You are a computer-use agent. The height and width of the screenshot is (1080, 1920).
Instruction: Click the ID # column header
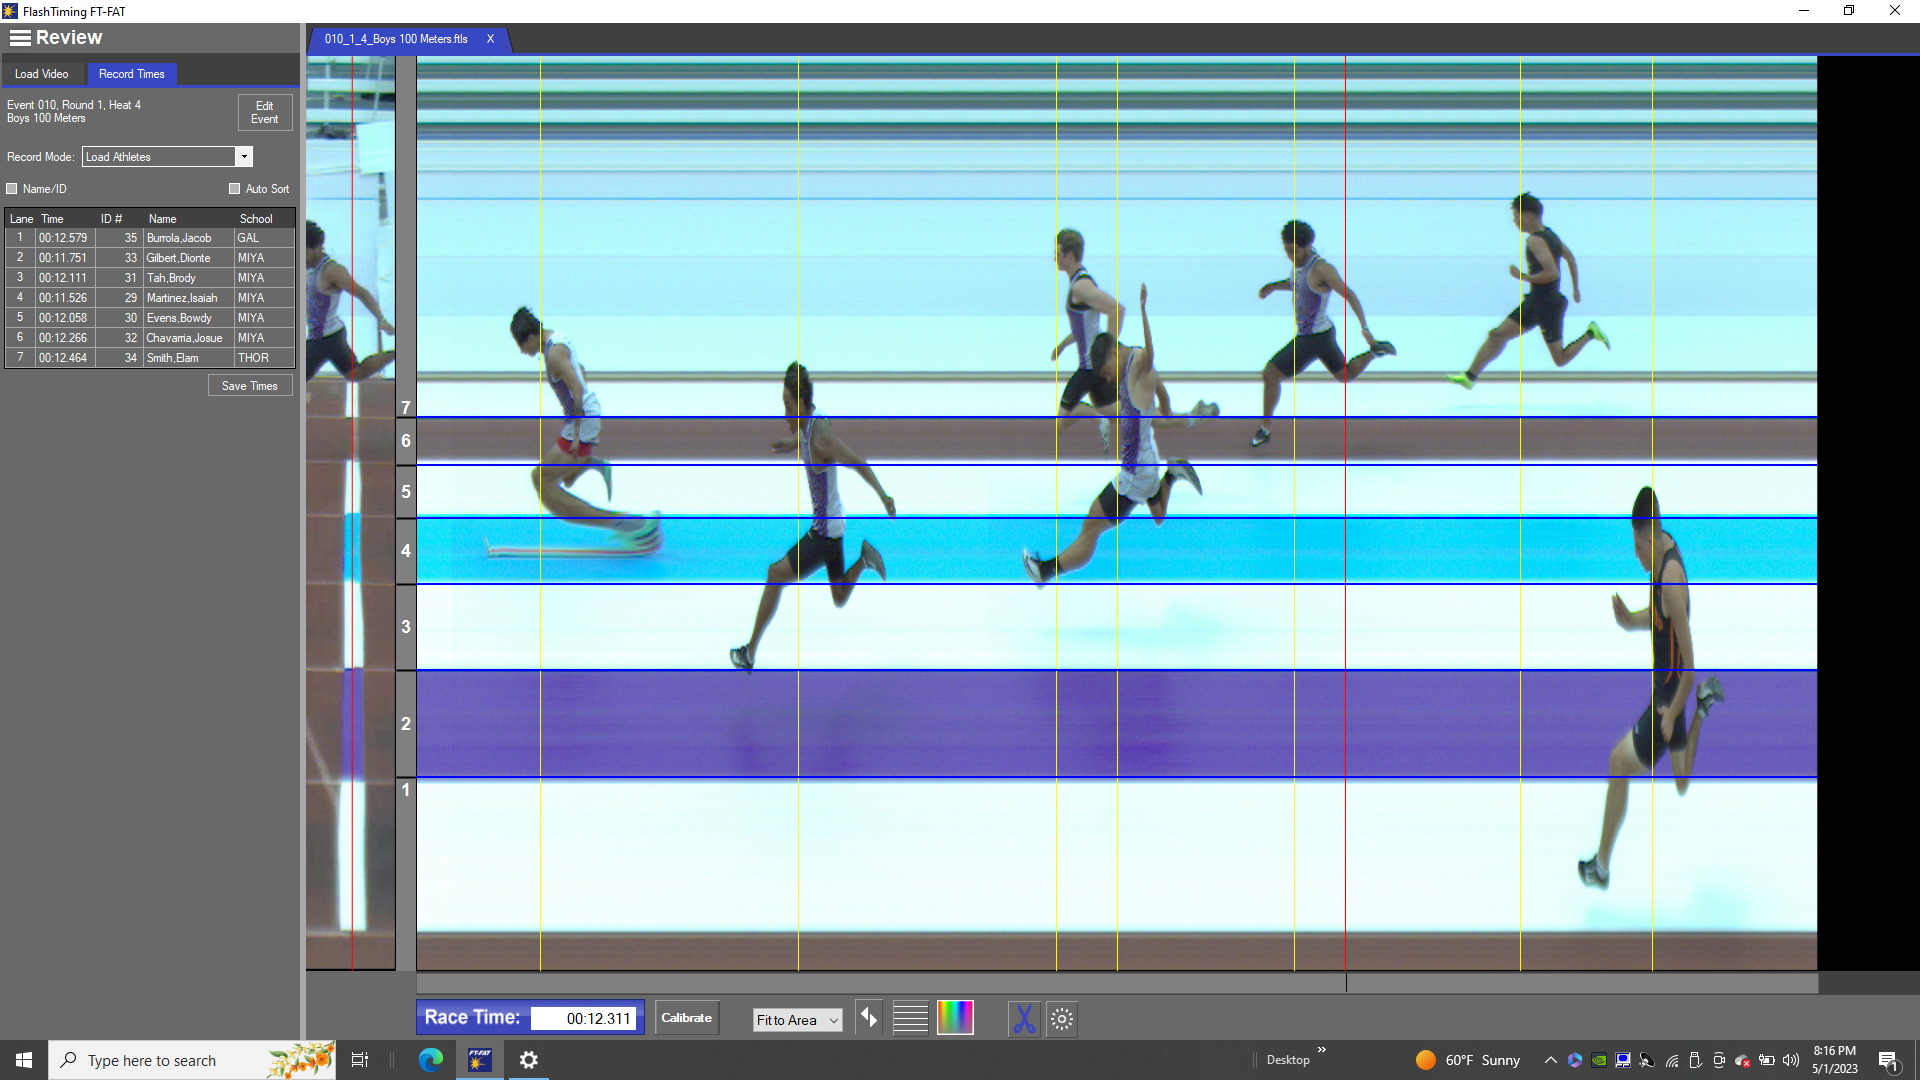111,219
